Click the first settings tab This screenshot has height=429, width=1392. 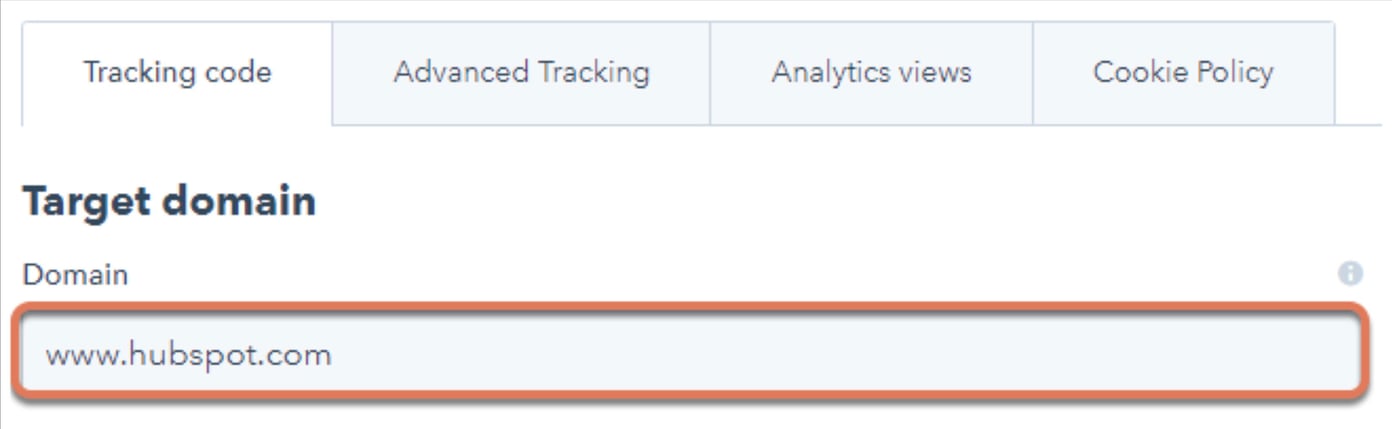click(x=177, y=73)
